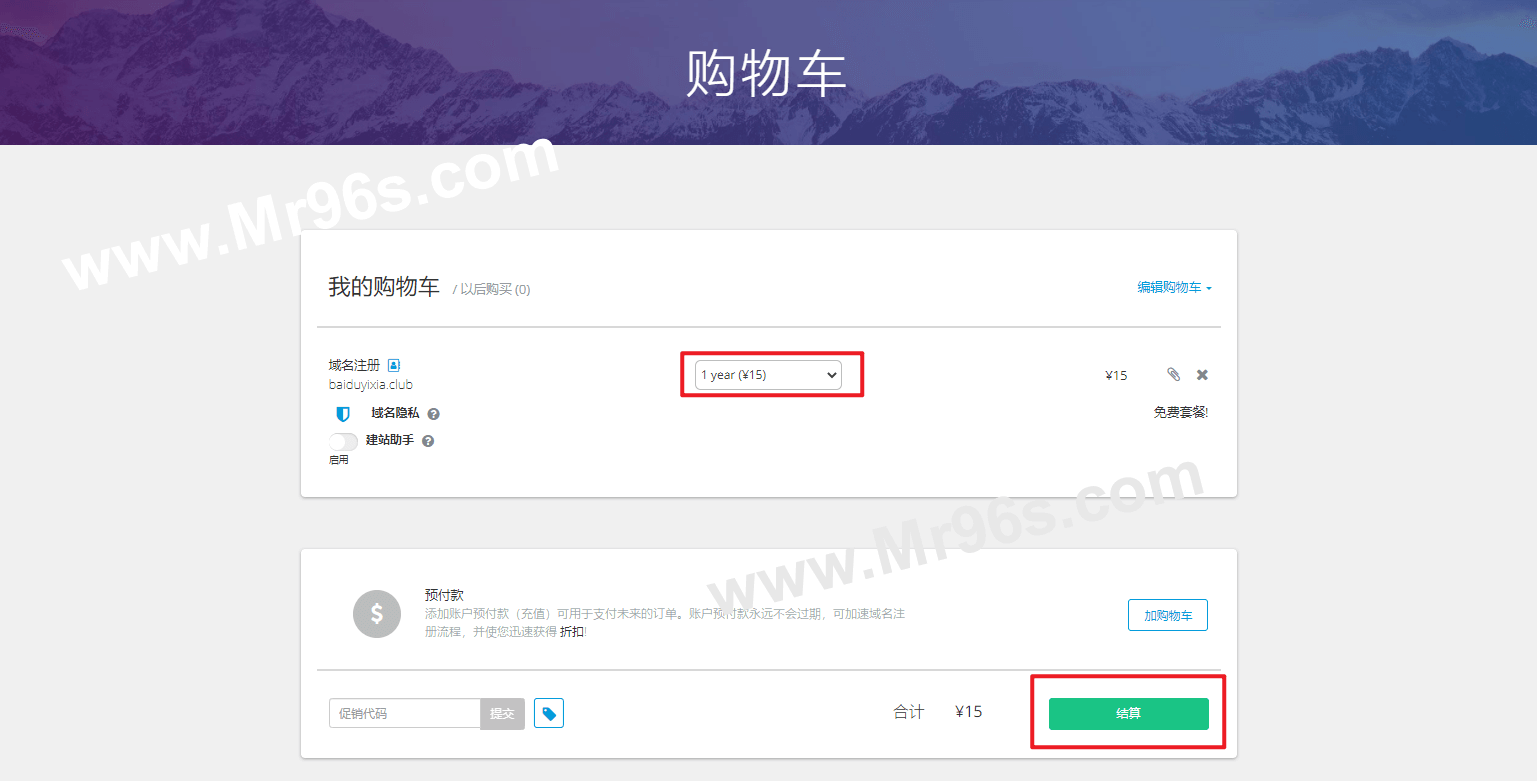Viewport: 1537px width, 781px height.
Task: Click the baiduyixia.club domain name
Action: pos(371,385)
